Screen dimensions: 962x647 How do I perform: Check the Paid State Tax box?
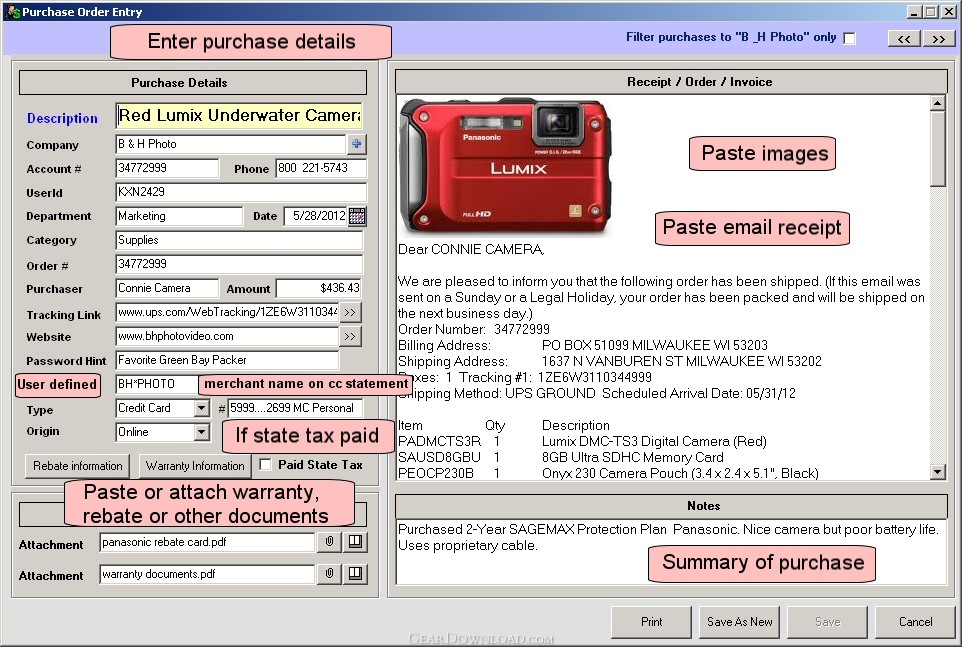265,465
